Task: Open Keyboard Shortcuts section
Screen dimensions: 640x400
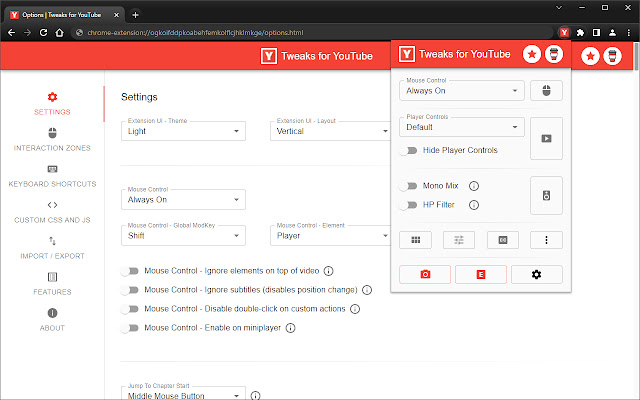Action: (x=52, y=175)
